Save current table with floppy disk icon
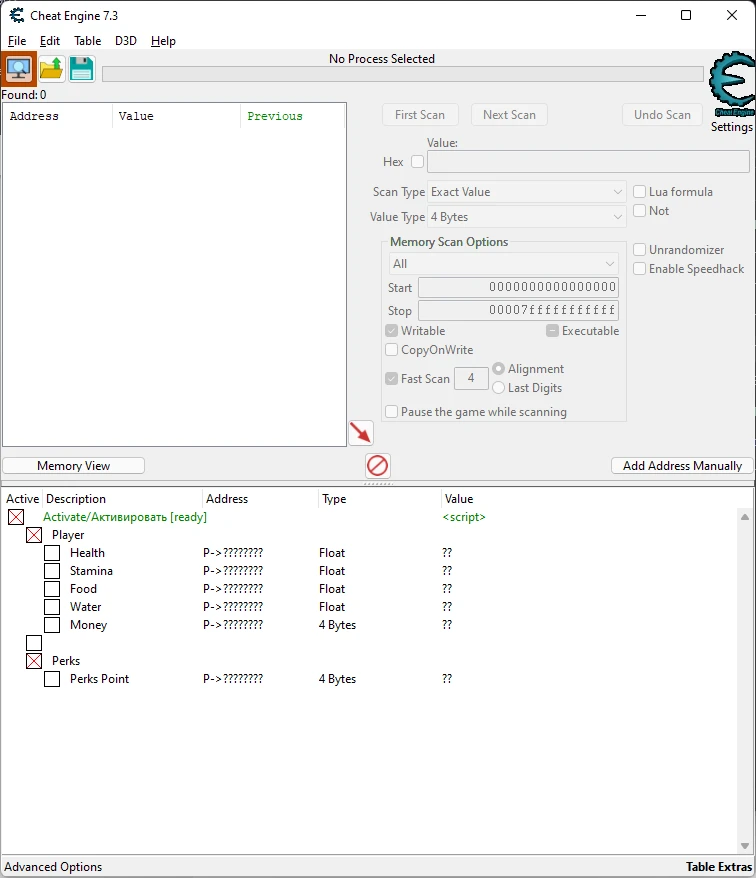Screen dimensions: 756x878 click(82, 69)
